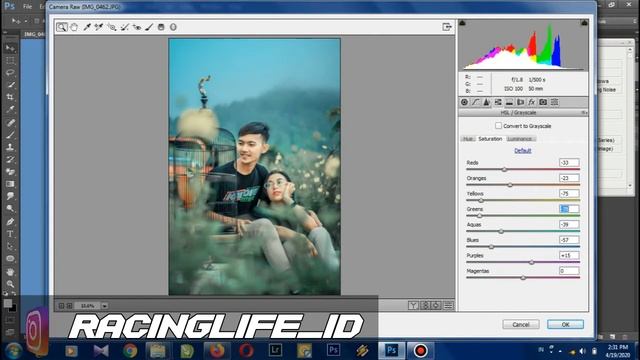
Task: Open the Effects fx panel icon
Action: tap(531, 102)
